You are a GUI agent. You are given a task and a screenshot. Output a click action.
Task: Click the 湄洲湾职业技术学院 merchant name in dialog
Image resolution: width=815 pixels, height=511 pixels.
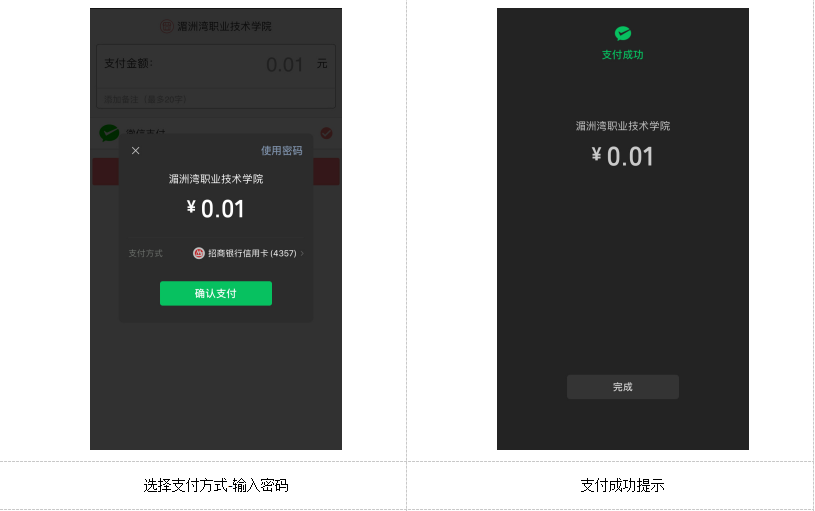coord(216,179)
